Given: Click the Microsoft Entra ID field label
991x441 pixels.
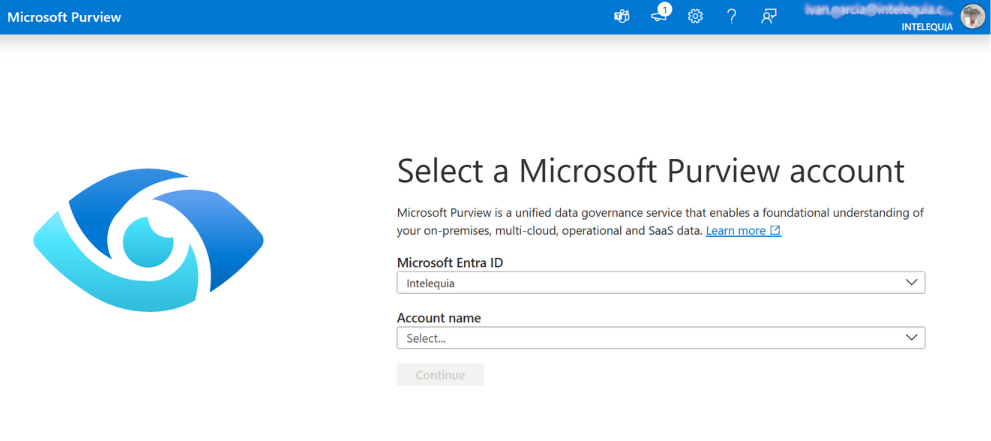Looking at the screenshot, I should (450, 263).
